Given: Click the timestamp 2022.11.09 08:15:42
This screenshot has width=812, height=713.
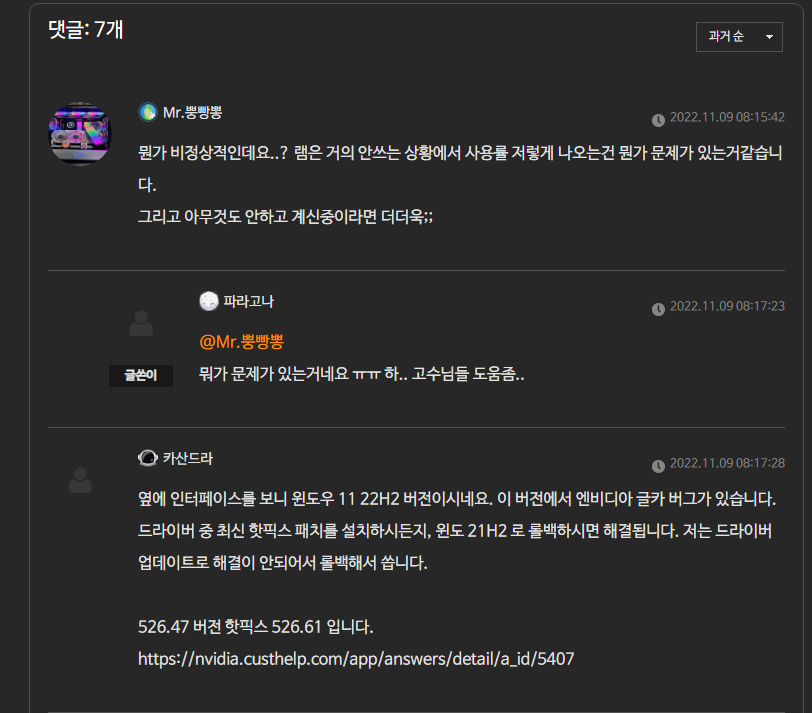Looking at the screenshot, I should click(x=727, y=118).
